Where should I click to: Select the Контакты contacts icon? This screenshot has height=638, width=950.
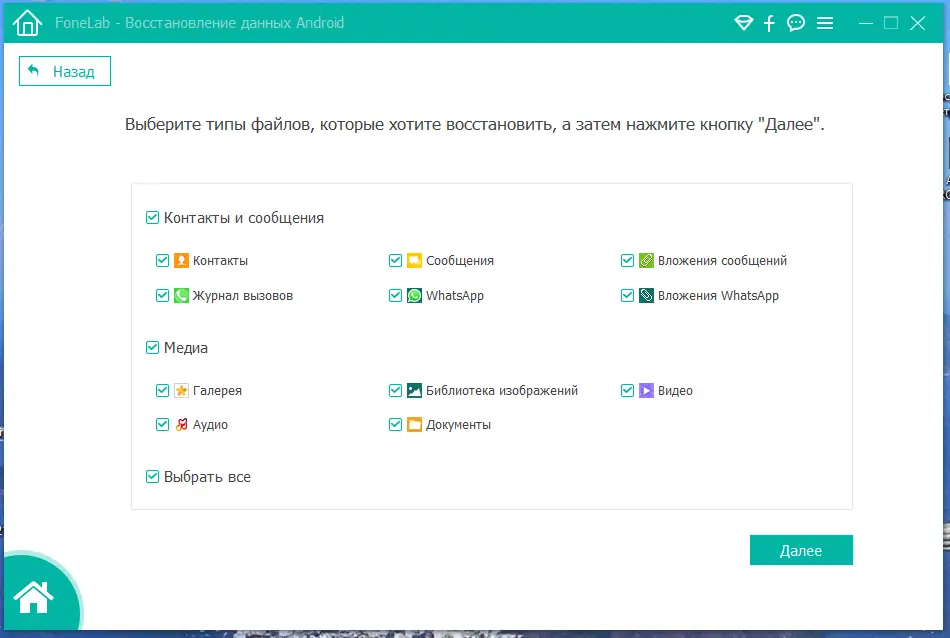180,260
